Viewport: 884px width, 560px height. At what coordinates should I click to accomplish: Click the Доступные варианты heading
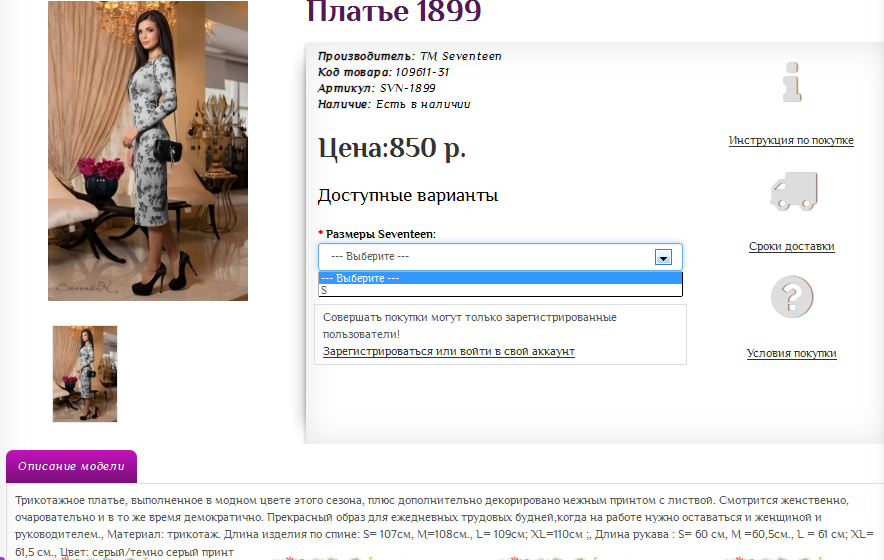408,196
